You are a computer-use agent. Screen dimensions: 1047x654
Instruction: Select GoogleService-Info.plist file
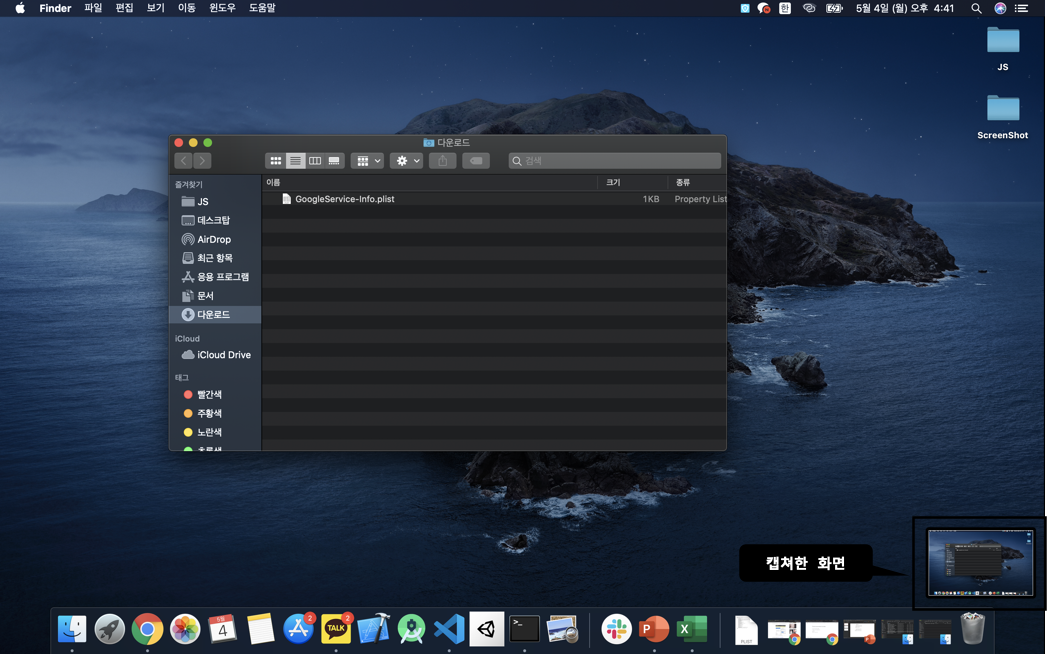click(x=494, y=199)
